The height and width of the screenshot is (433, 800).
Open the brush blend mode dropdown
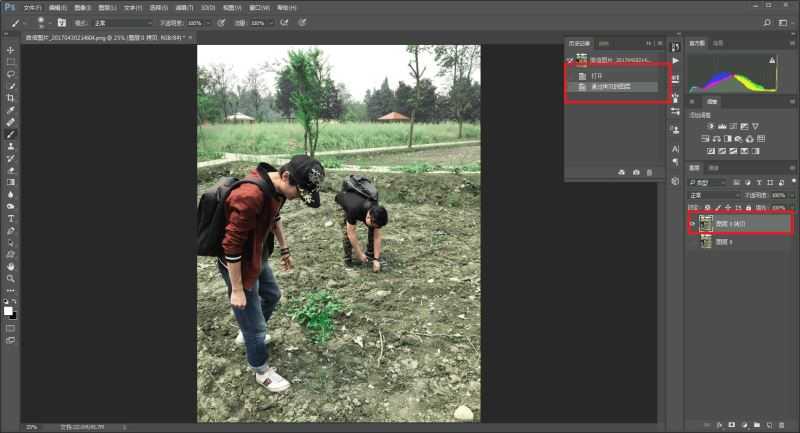pos(123,23)
